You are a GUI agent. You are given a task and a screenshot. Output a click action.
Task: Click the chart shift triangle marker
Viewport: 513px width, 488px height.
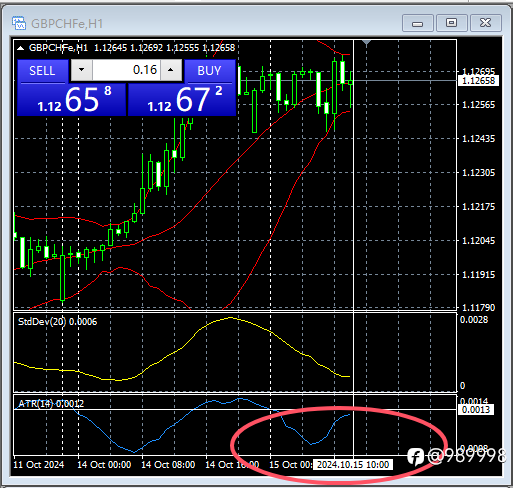click(x=366, y=43)
